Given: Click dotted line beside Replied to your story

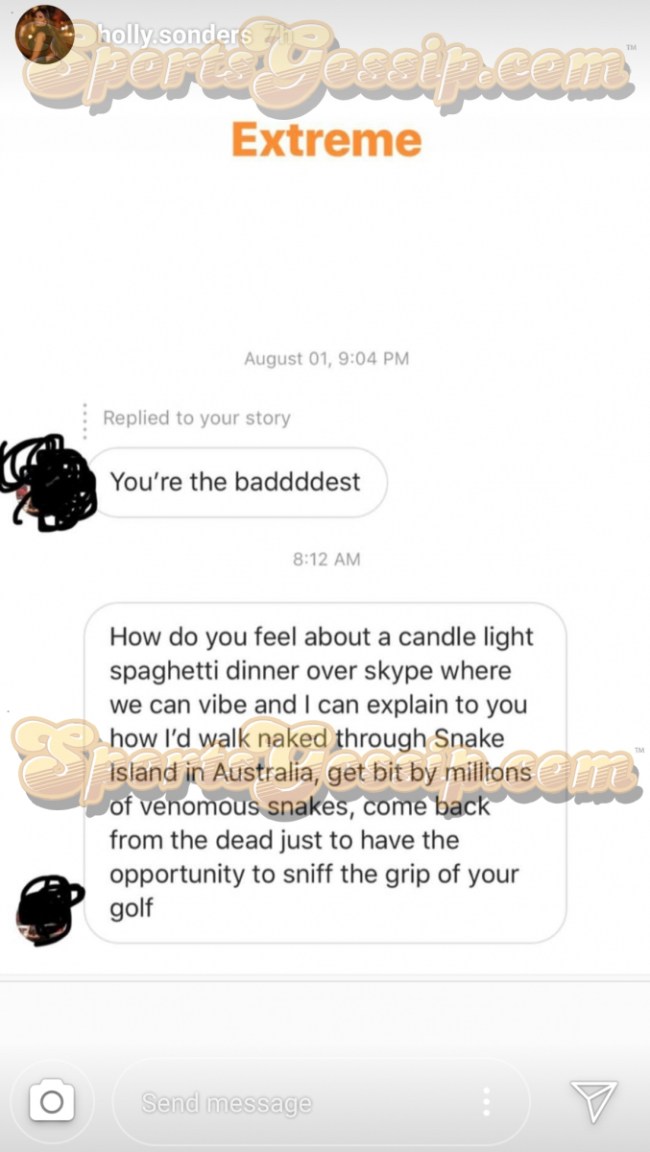Looking at the screenshot, I should pyautogui.click(x=84, y=422).
